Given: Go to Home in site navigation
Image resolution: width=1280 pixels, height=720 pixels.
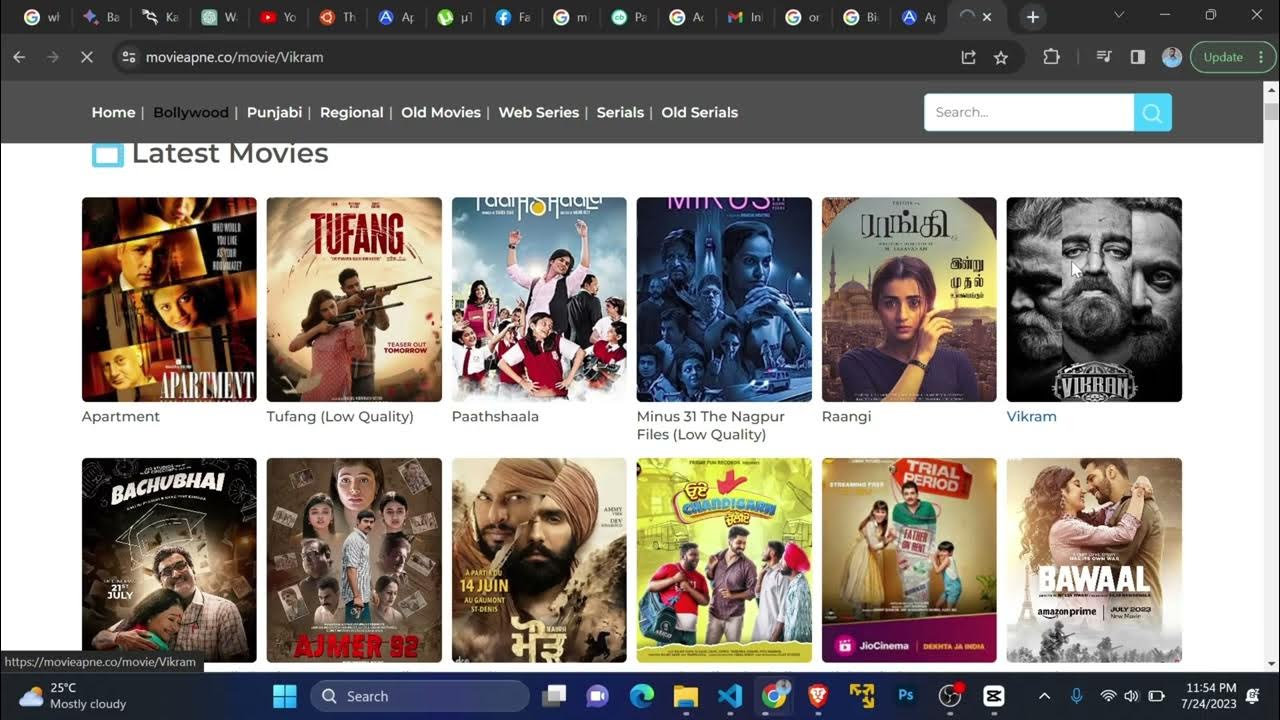Looking at the screenshot, I should (x=113, y=113).
